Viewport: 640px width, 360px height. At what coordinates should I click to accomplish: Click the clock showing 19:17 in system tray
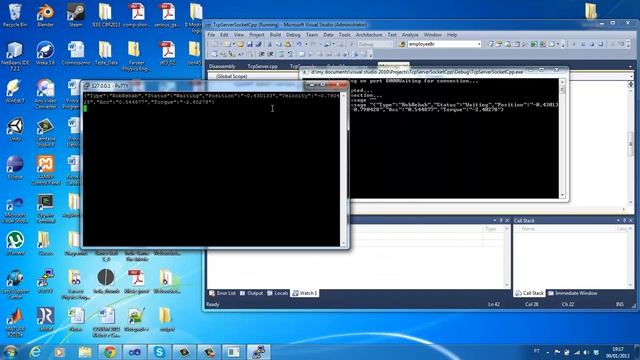click(618, 352)
